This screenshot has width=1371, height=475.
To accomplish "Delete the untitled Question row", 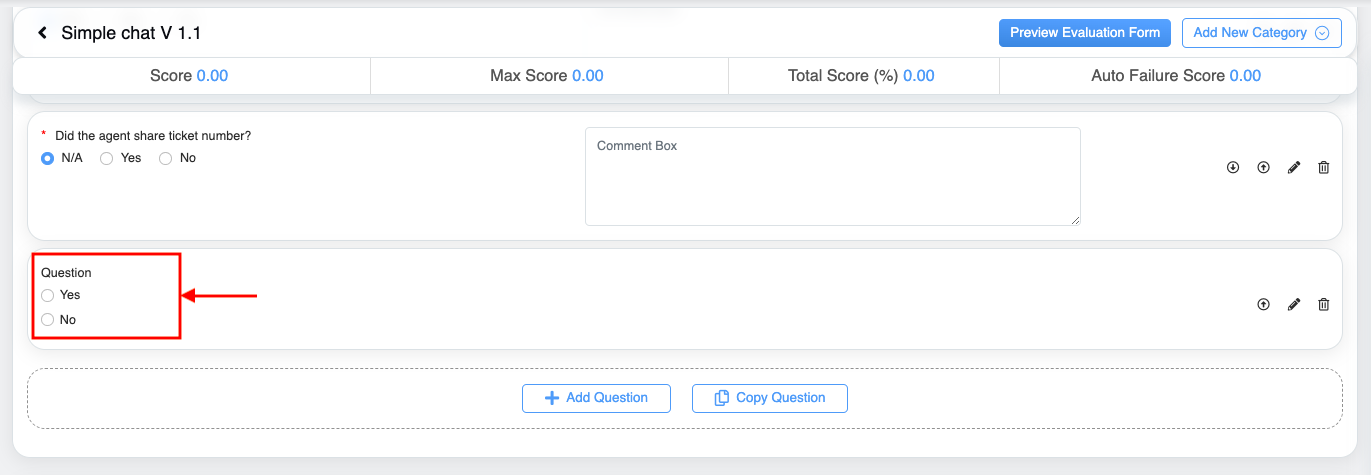I will [1324, 305].
